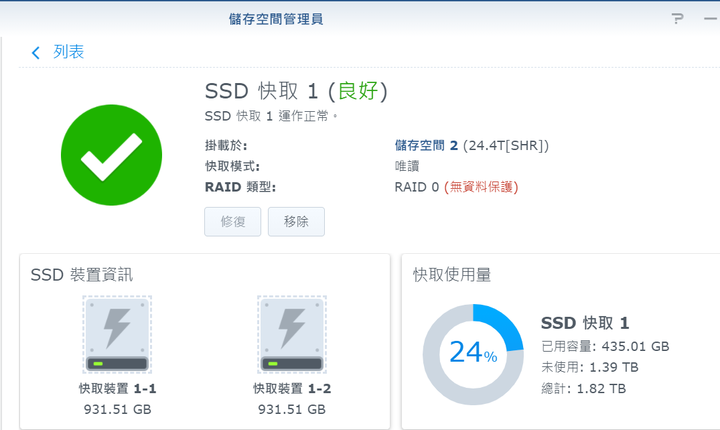Open the 儲存空間 2 volume link

[426, 146]
